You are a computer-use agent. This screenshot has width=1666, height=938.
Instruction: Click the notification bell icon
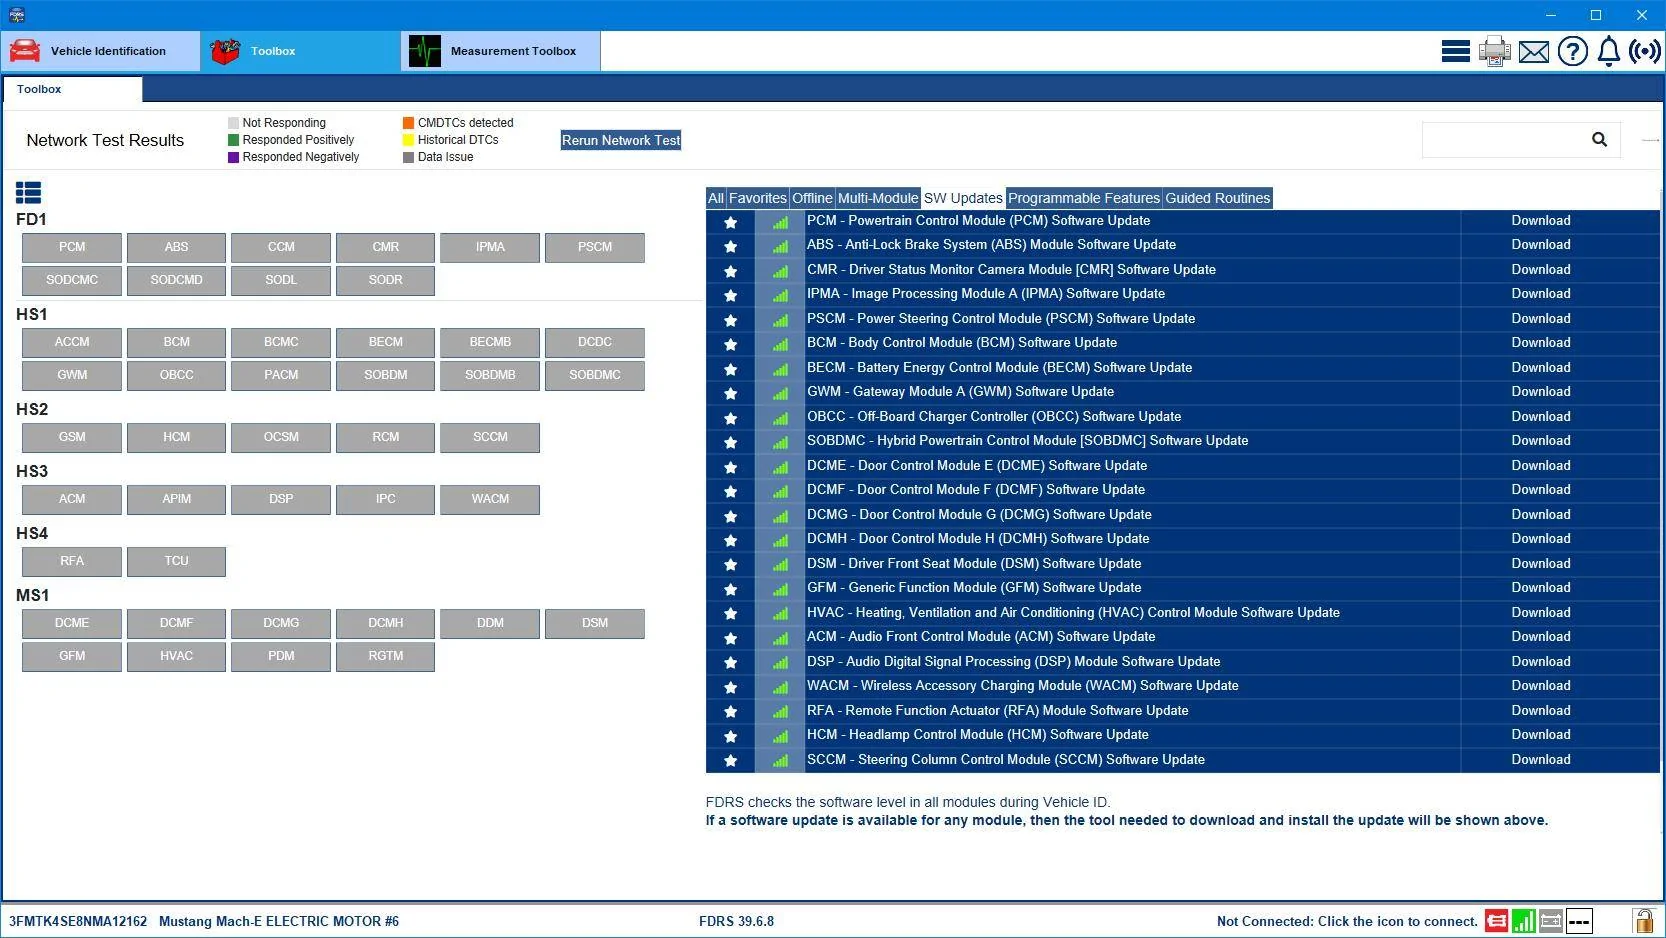point(1608,51)
